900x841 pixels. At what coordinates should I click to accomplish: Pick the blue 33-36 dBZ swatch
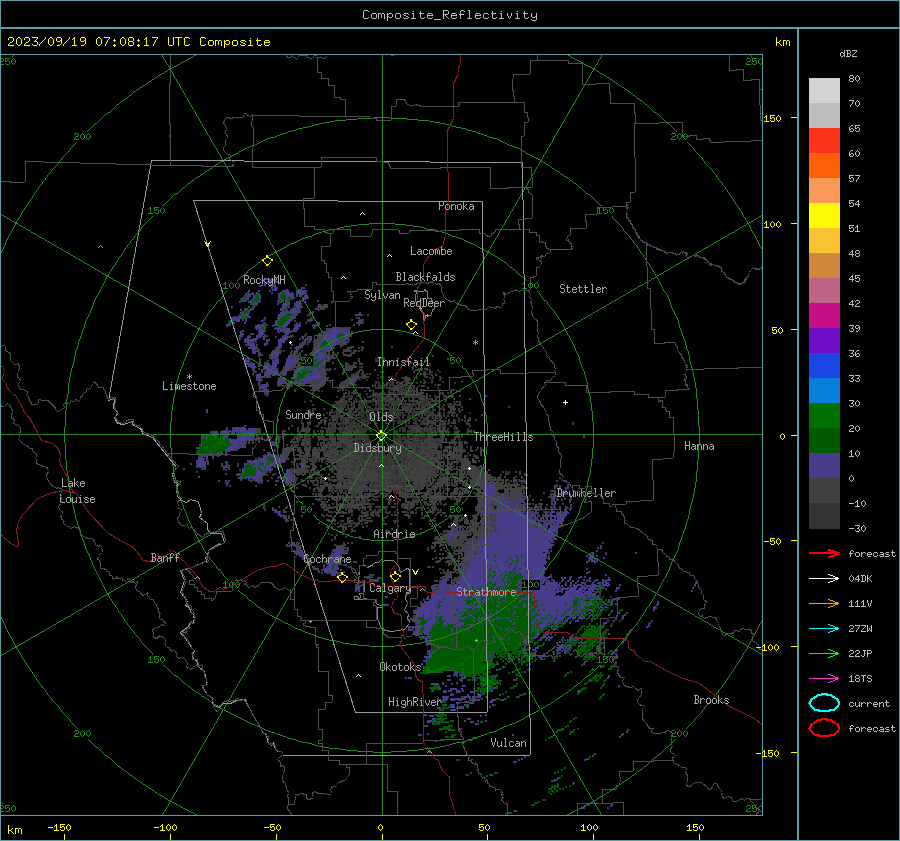[824, 365]
